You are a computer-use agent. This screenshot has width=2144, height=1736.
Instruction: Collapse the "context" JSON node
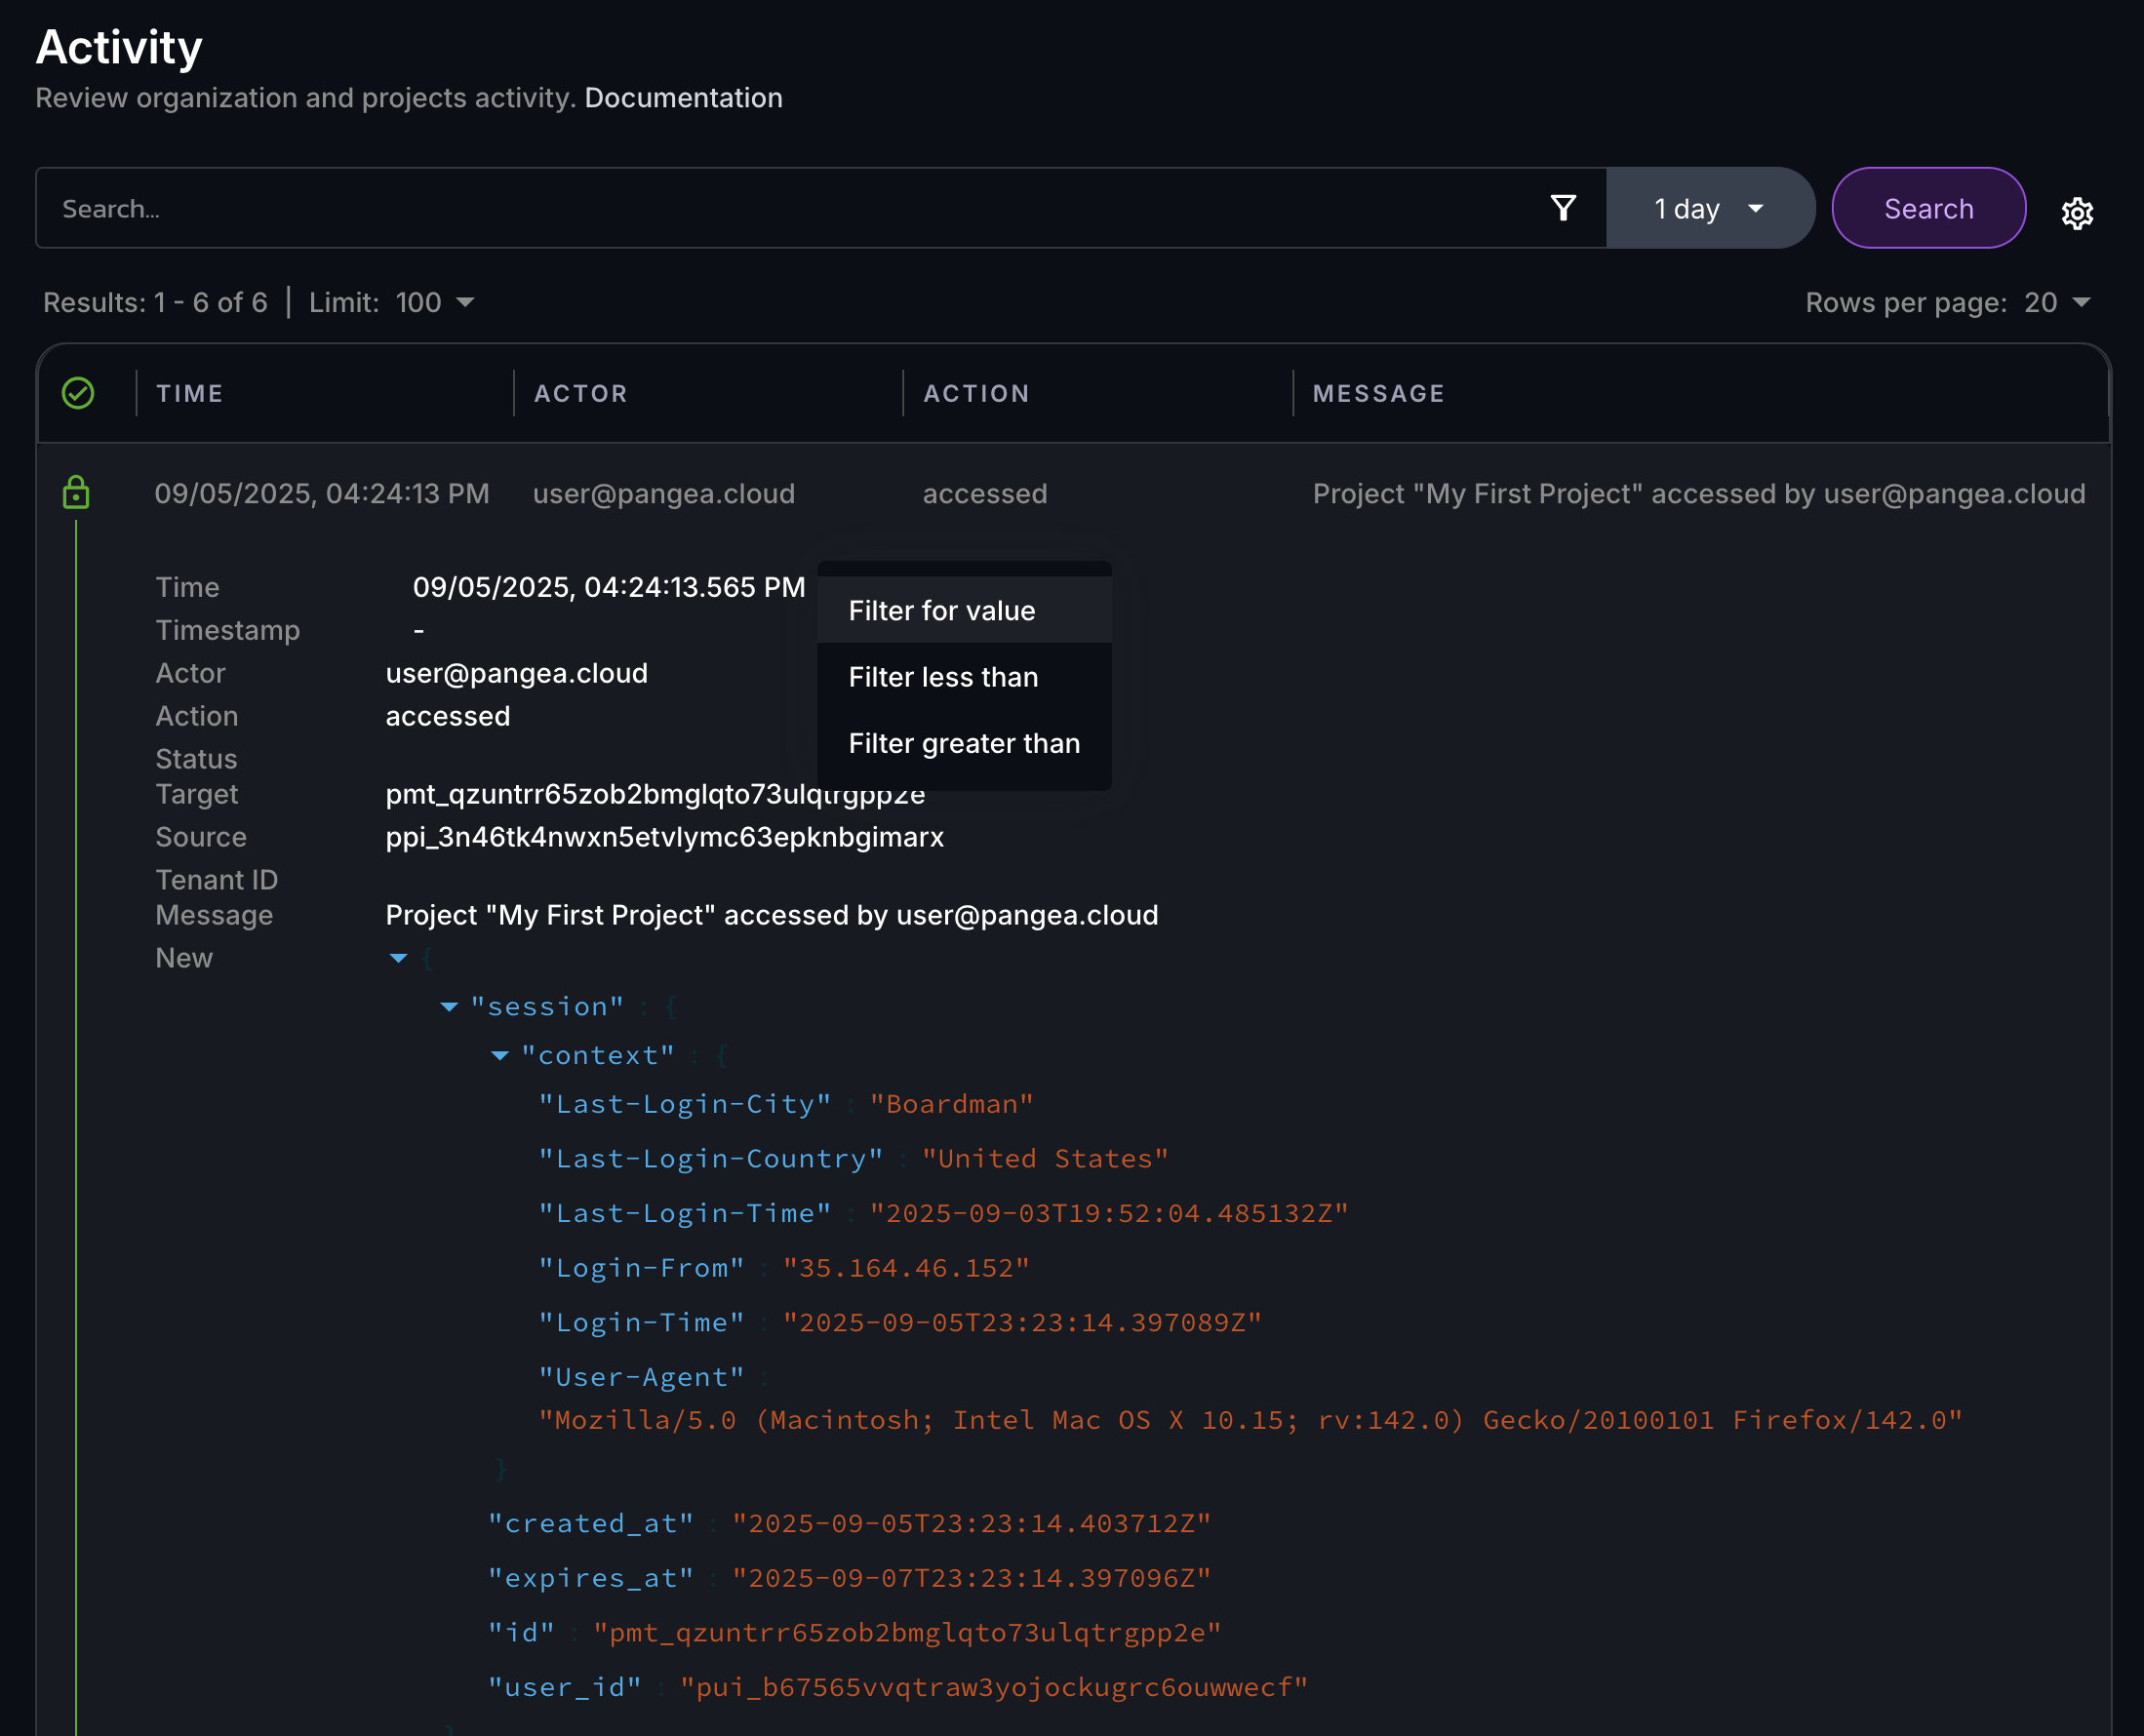point(500,1056)
